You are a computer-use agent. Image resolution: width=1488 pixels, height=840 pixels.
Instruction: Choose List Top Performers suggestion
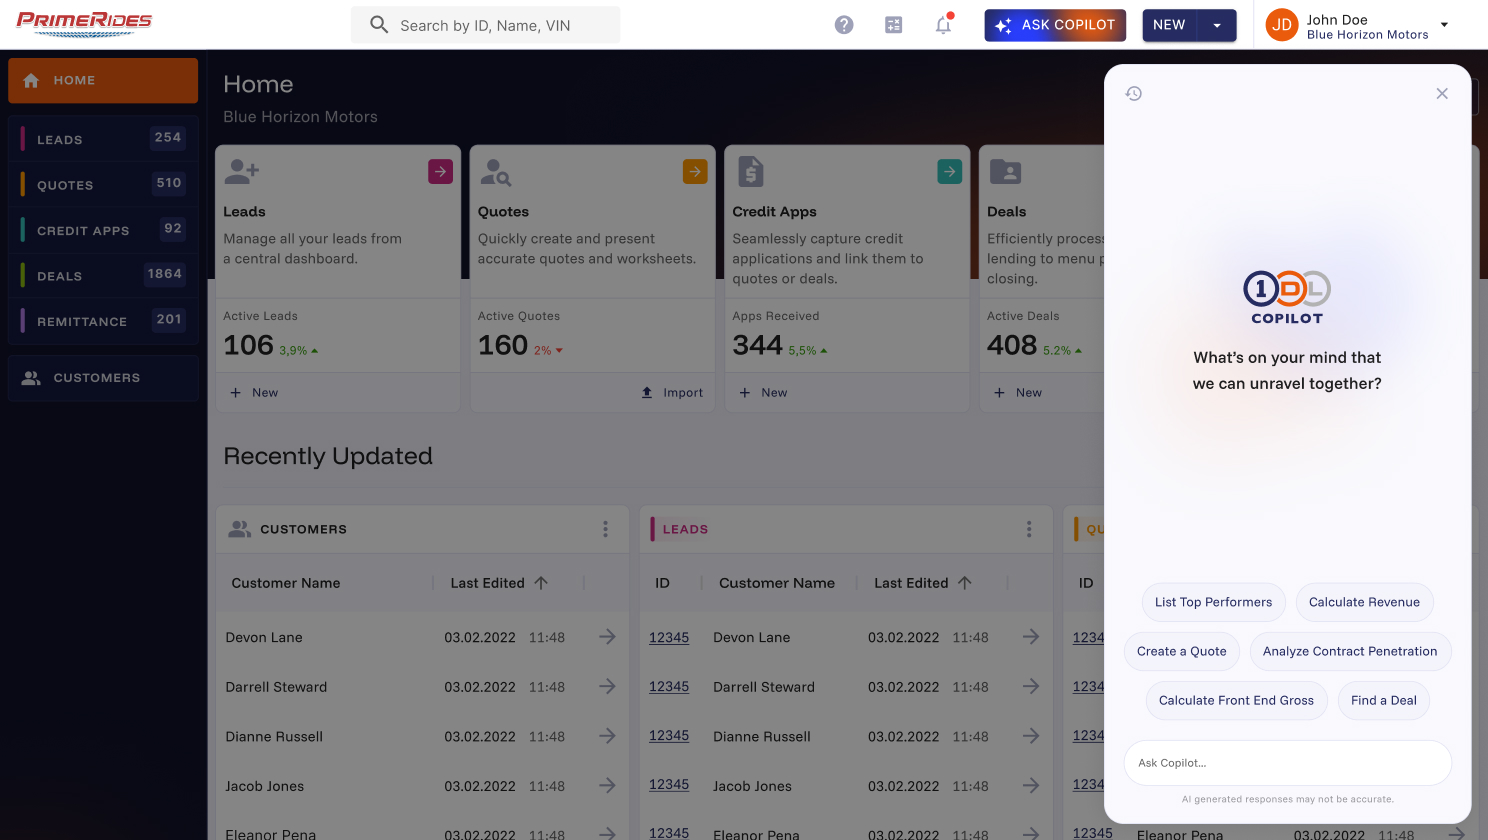pyautogui.click(x=1213, y=602)
